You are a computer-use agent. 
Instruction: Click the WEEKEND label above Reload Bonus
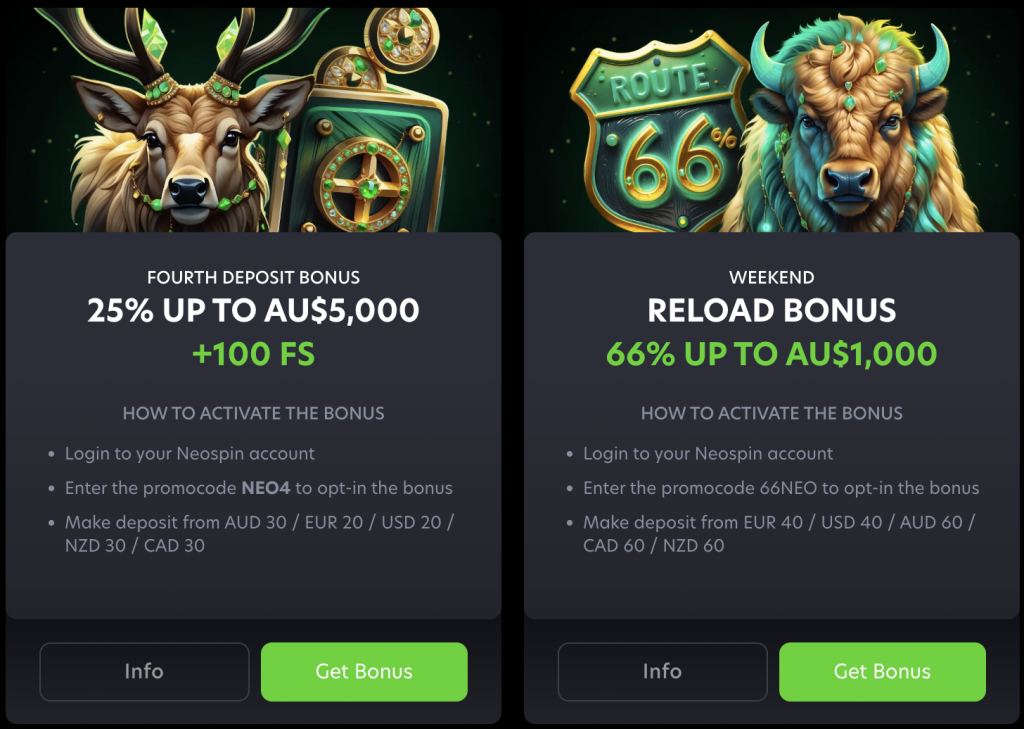point(771,278)
